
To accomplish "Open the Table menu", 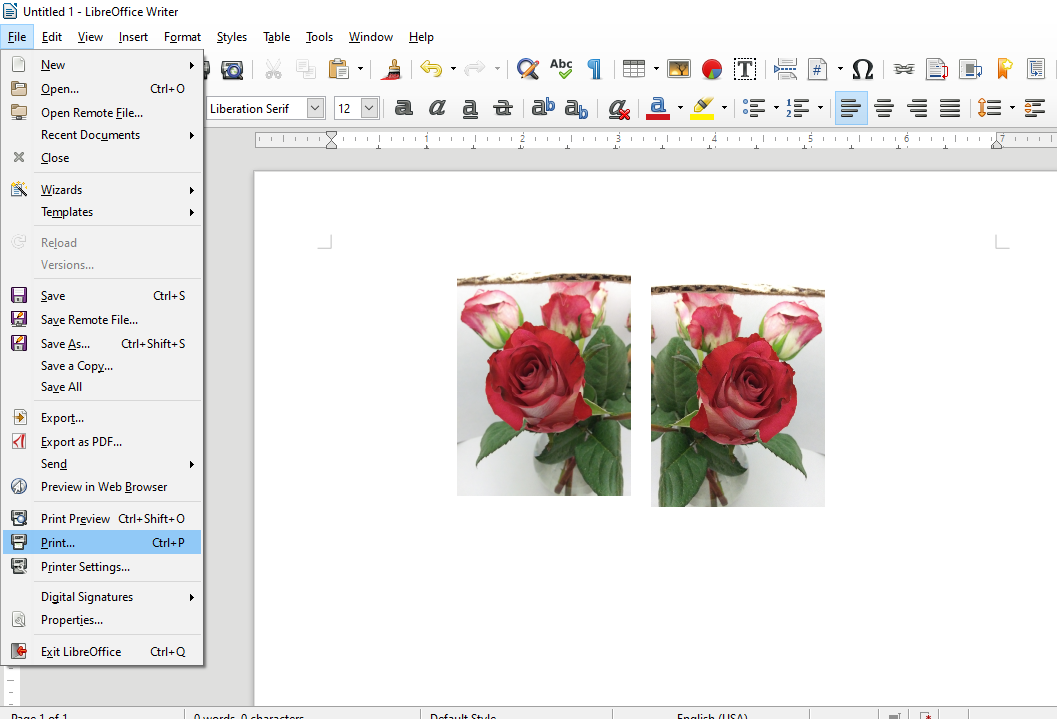I will [x=276, y=37].
